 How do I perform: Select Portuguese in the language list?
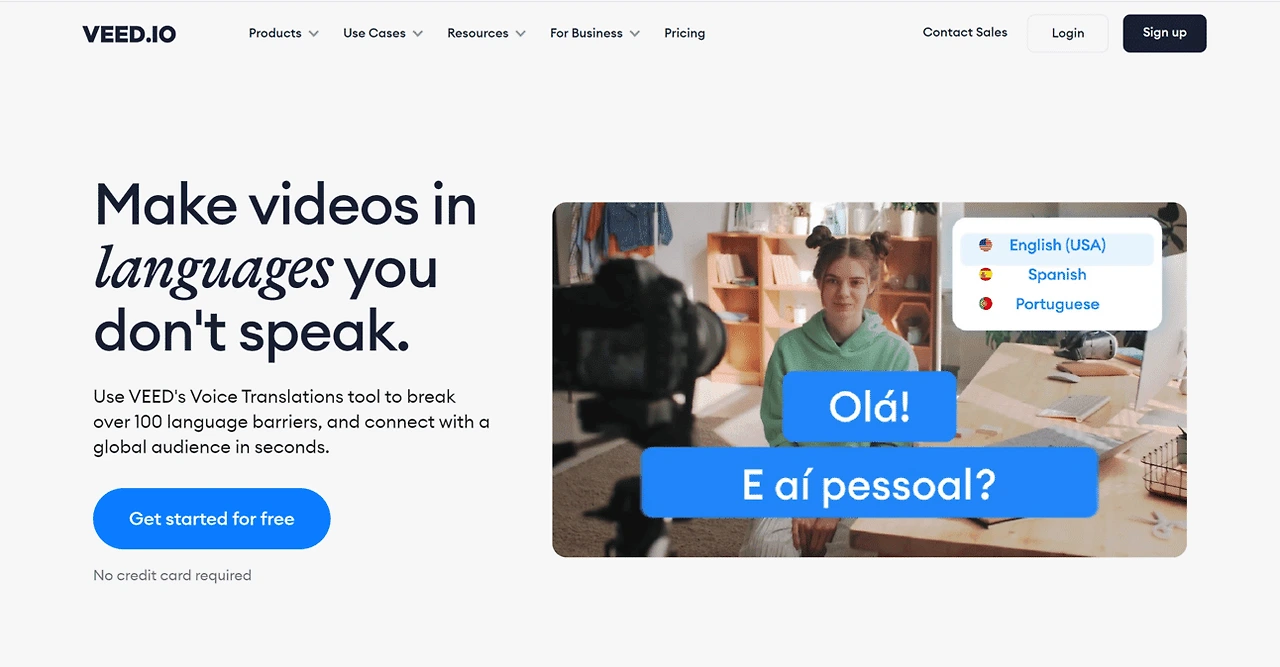[1057, 304]
